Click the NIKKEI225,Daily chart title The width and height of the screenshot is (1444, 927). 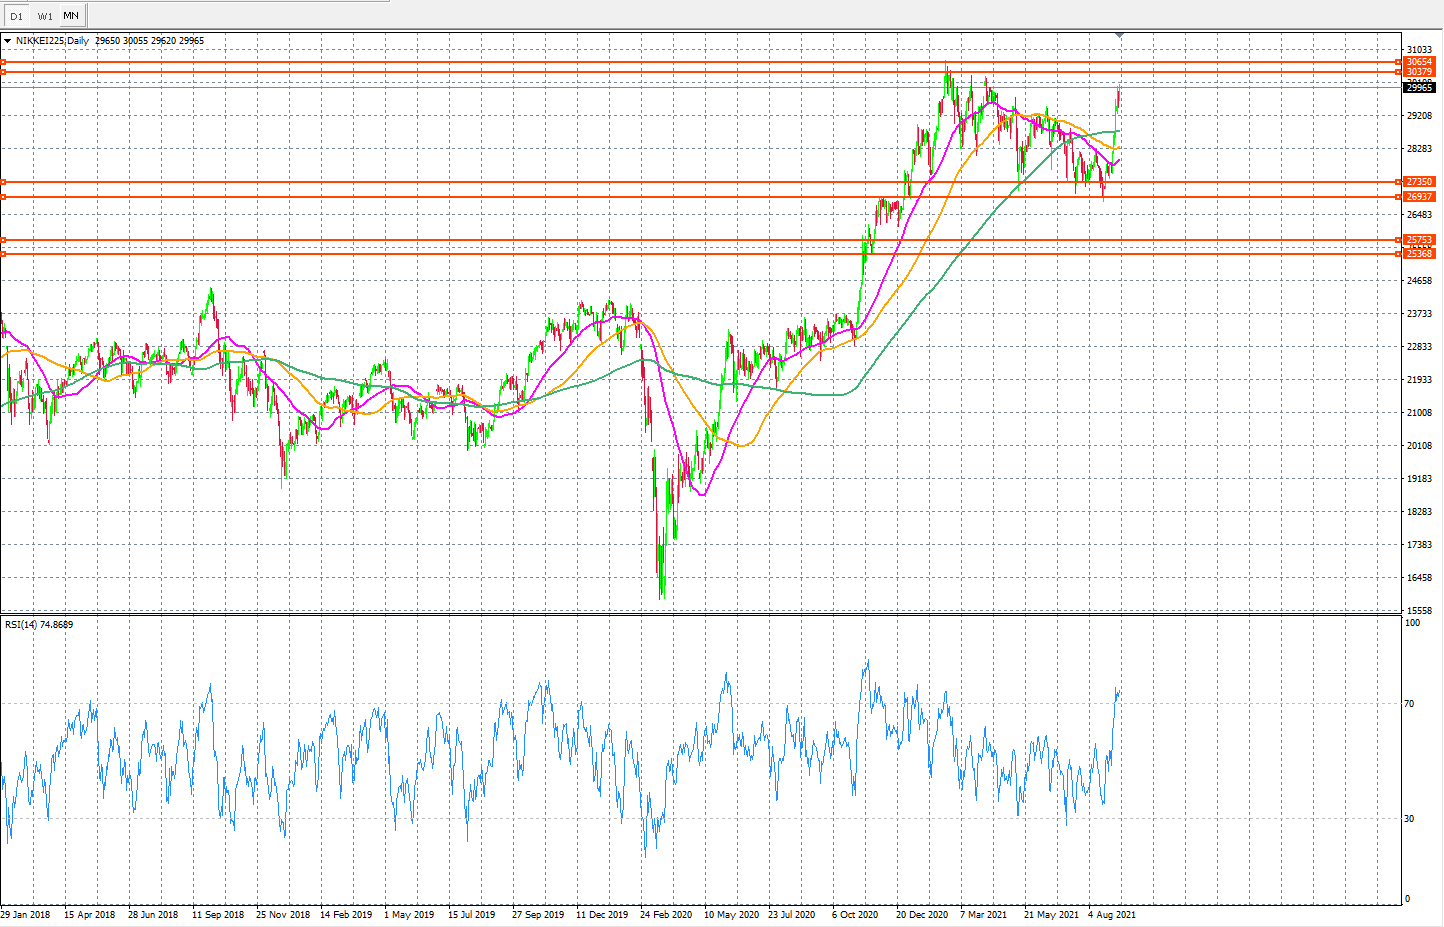point(52,41)
